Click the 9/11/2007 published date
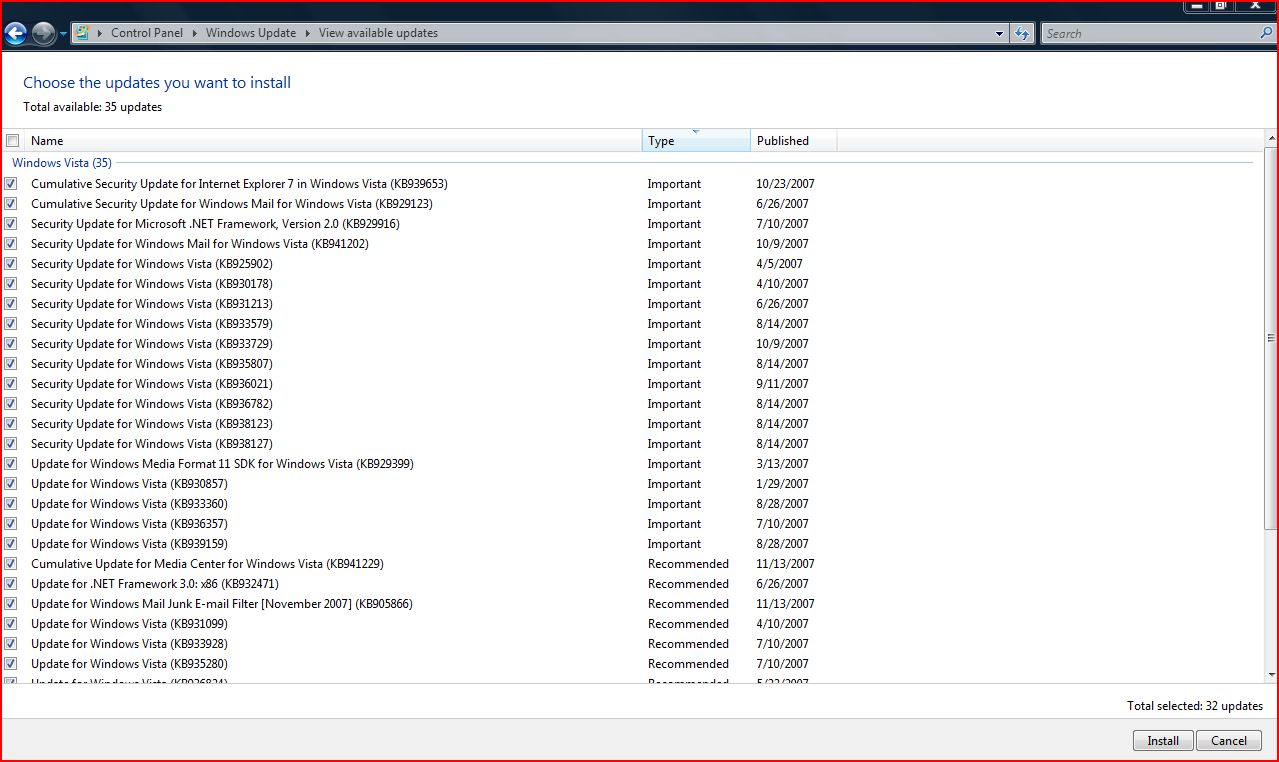This screenshot has width=1279, height=762. (x=783, y=384)
